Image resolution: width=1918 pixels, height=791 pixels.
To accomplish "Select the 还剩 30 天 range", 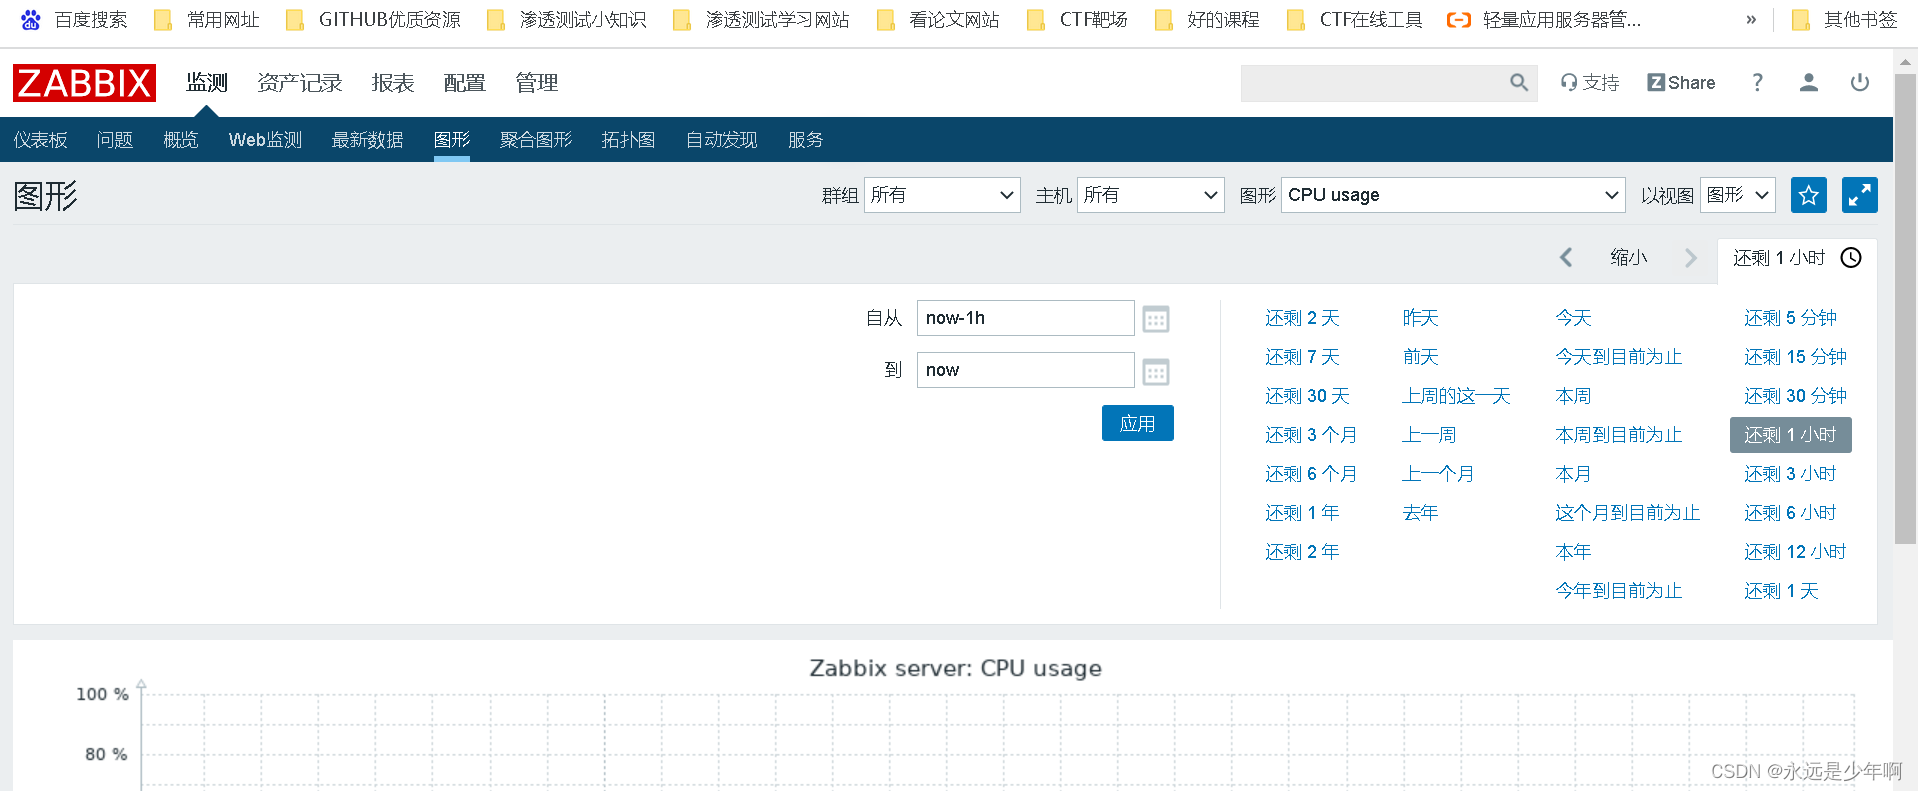I will point(1307,396).
